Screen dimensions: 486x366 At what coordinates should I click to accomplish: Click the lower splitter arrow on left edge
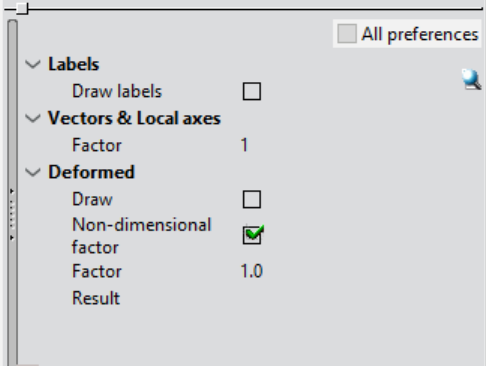(12, 238)
